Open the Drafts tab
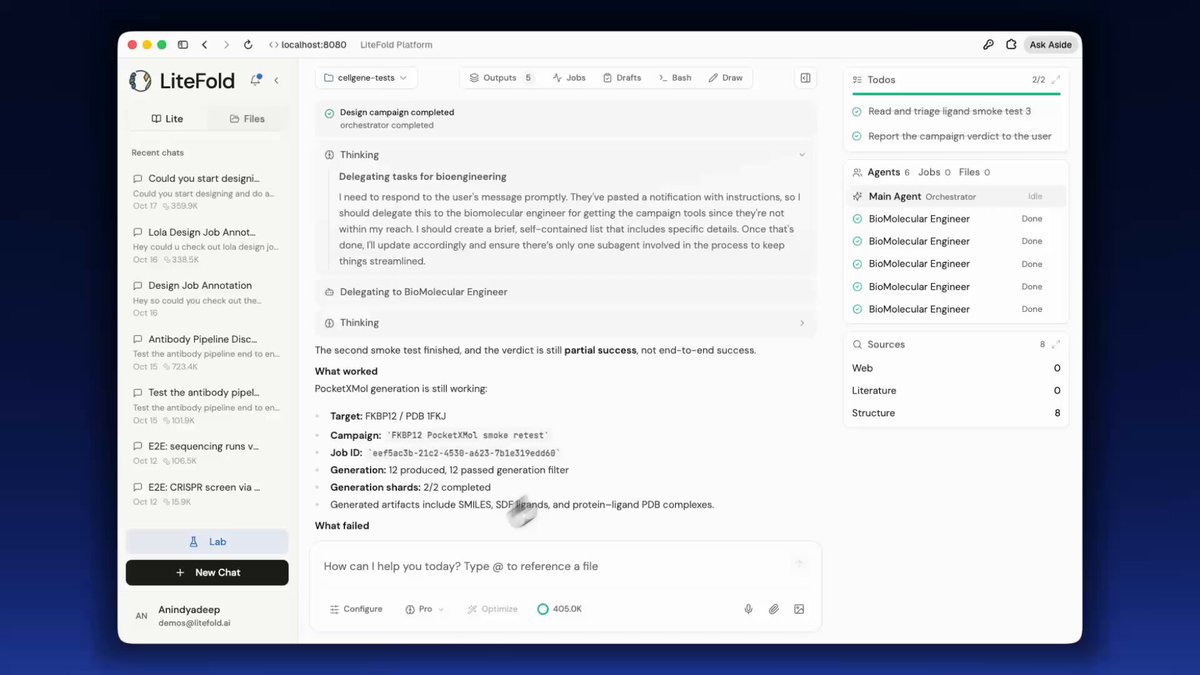Screen dimensions: 1200x675 [x=621, y=77]
